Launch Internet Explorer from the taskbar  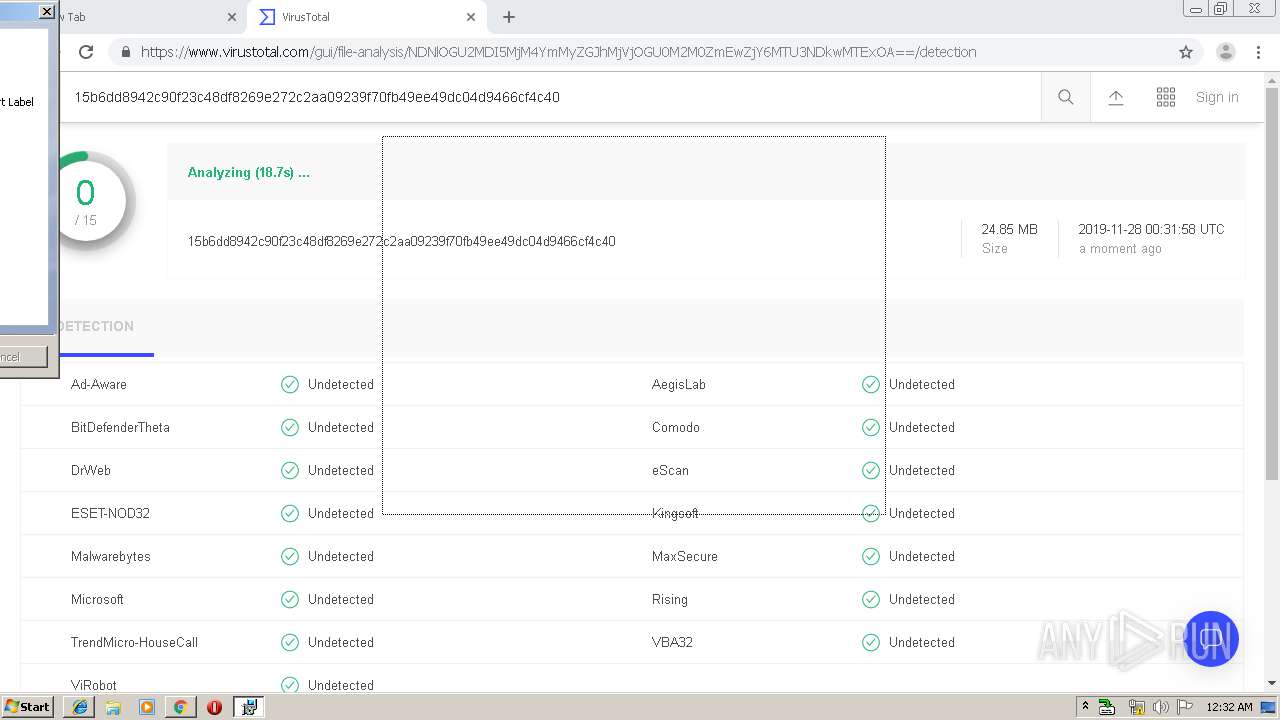click(x=80, y=707)
